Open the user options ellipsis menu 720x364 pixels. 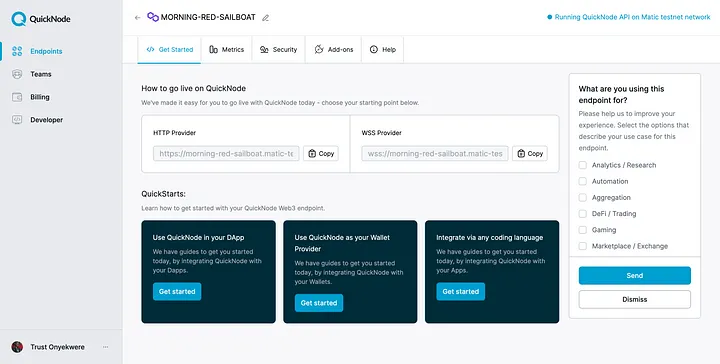(x=106, y=347)
